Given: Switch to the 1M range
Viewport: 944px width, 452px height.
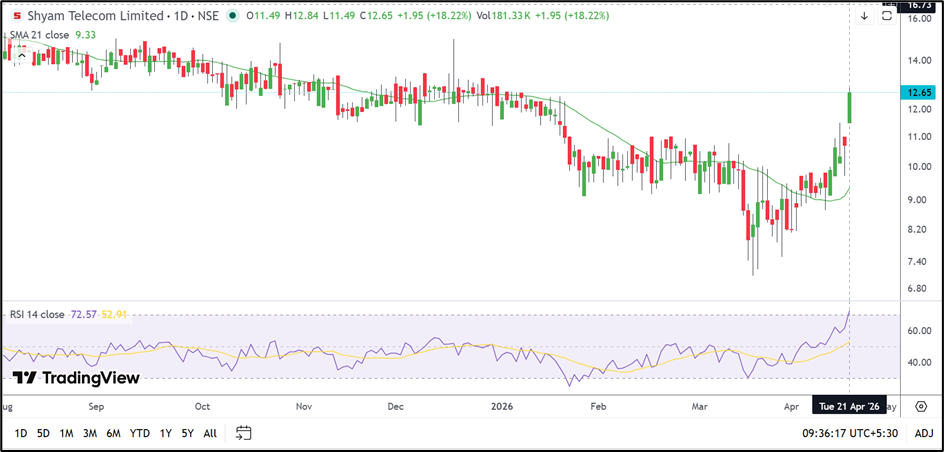Looking at the screenshot, I should pos(67,433).
